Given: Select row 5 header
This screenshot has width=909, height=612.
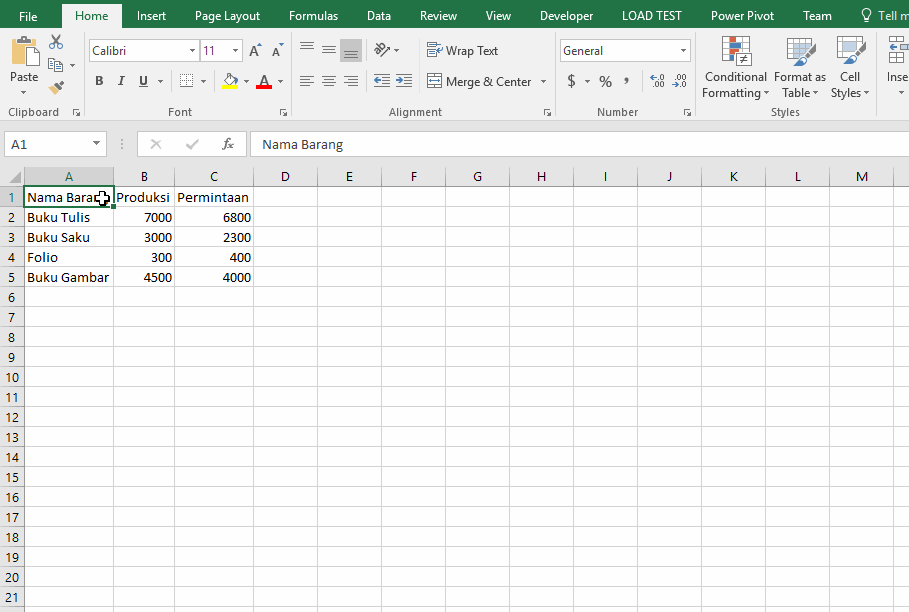Looking at the screenshot, I should pos(12,277).
